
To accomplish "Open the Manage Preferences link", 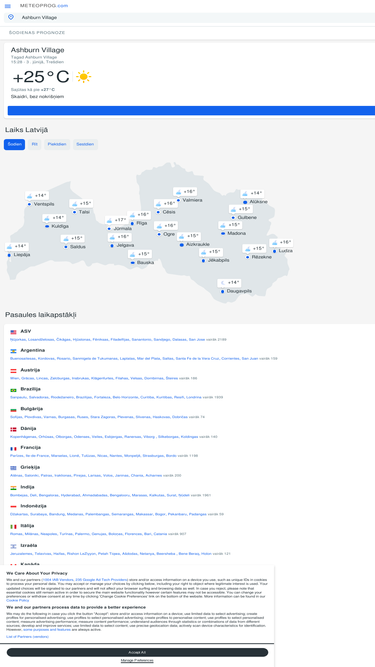I will pos(137,660).
